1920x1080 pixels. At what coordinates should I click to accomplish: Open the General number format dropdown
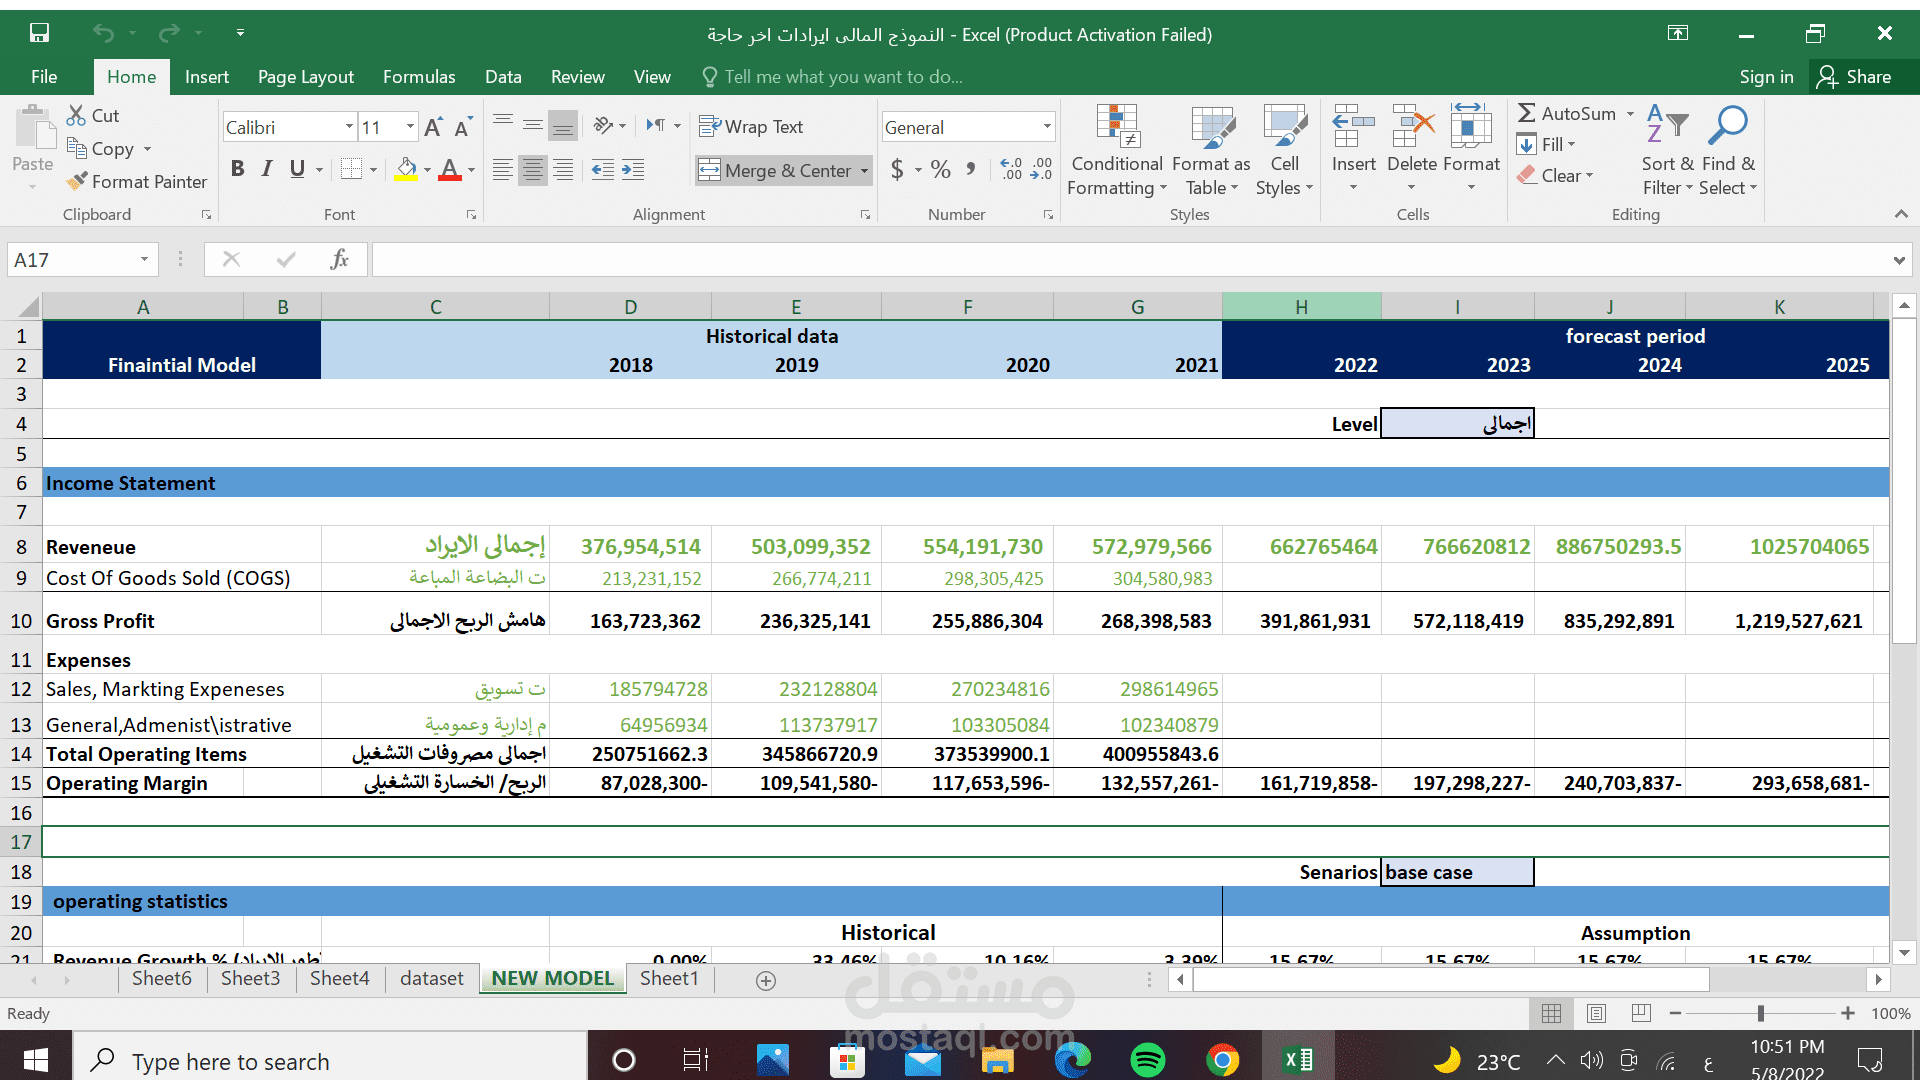point(1047,127)
